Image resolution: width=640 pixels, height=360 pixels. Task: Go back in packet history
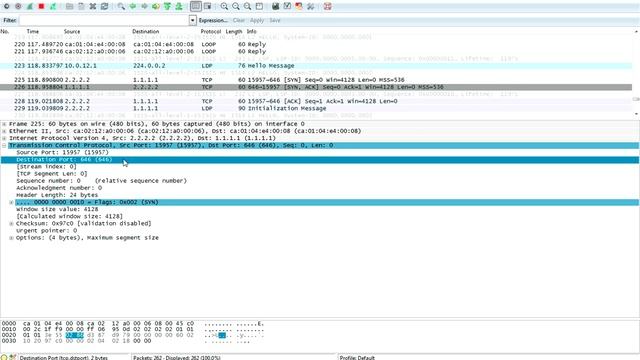(133, 7)
